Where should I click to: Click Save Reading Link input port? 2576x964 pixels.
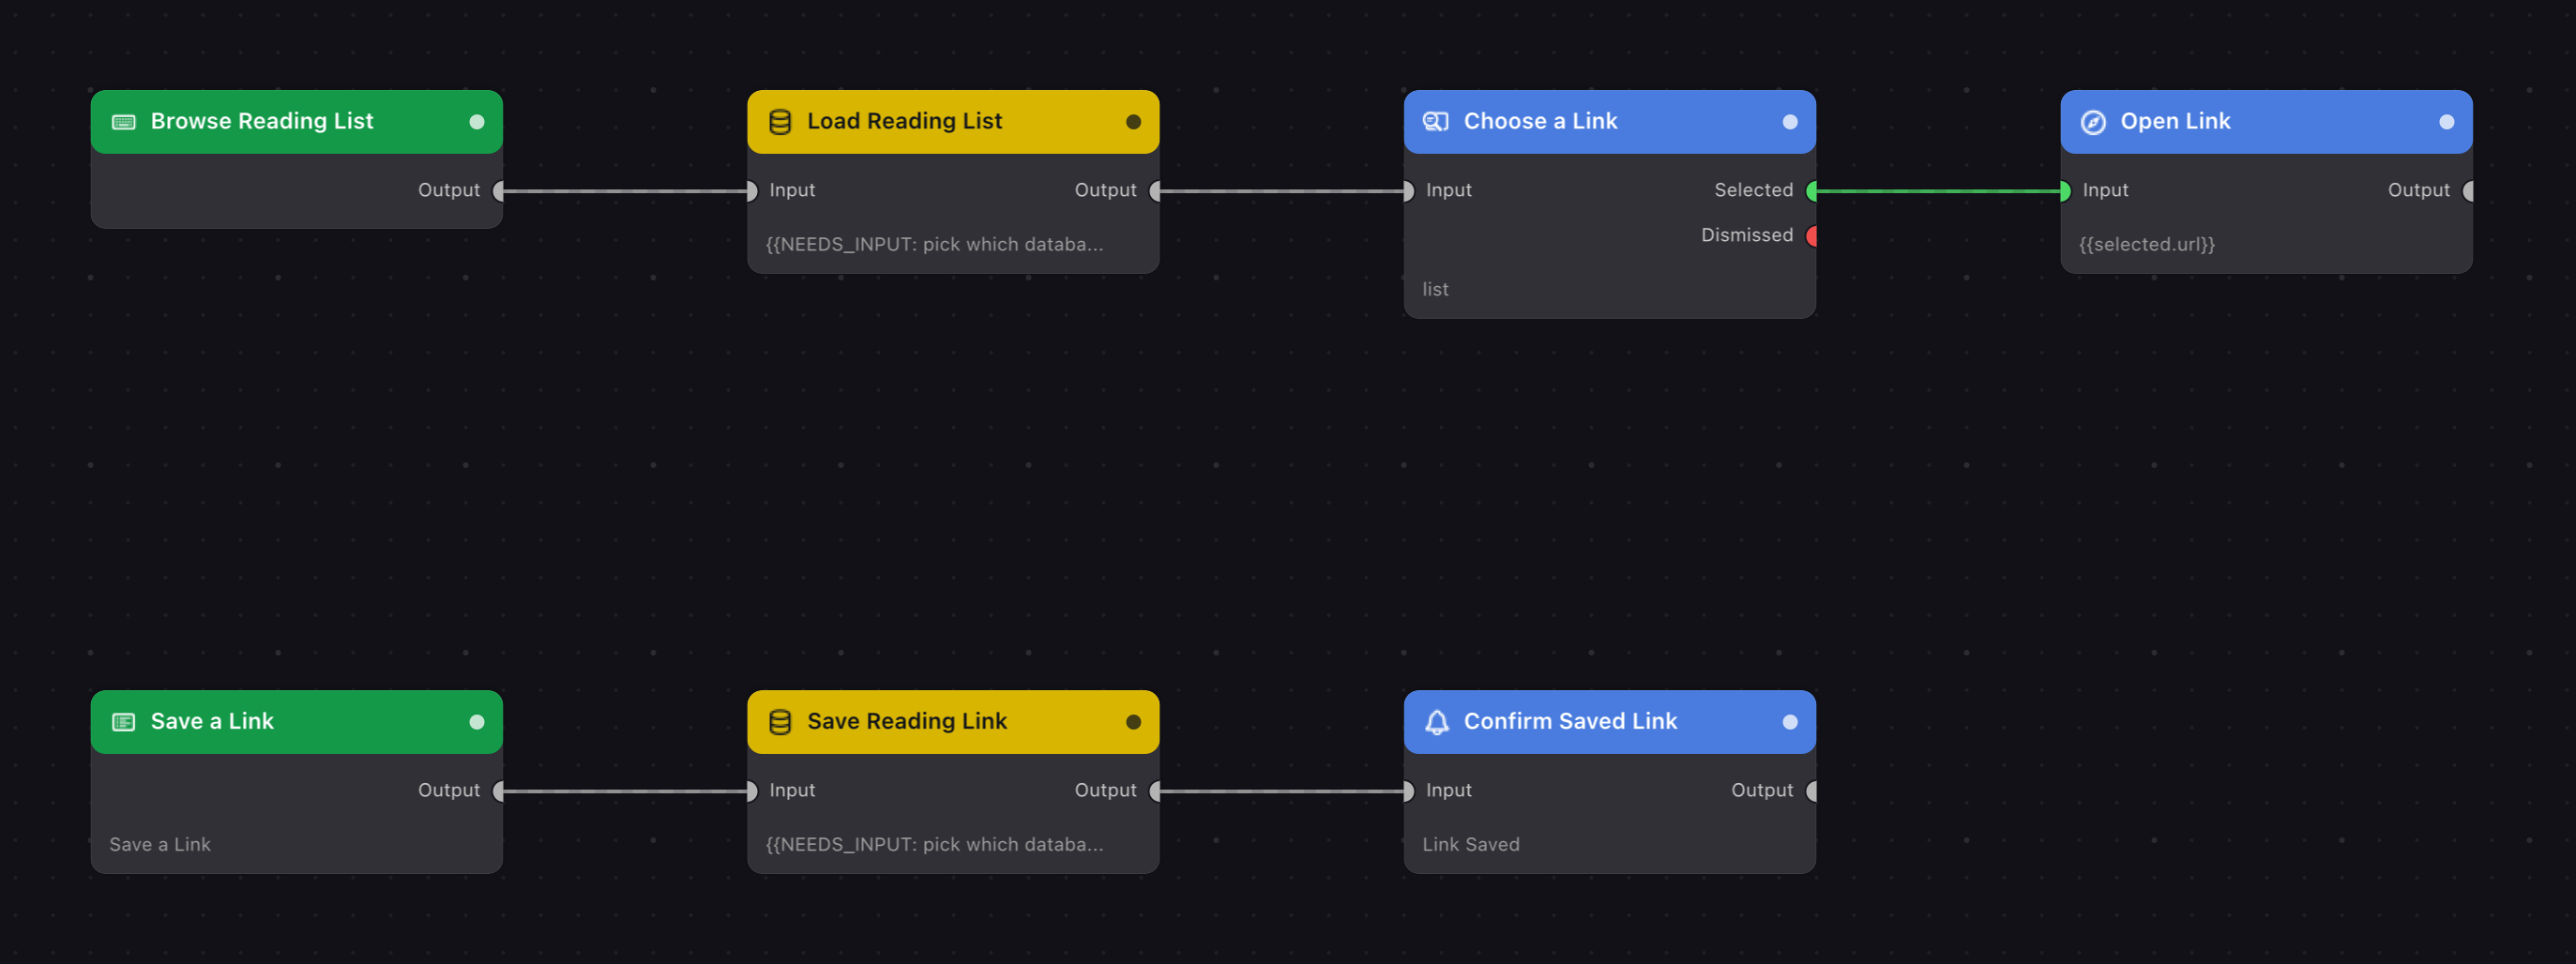752,791
